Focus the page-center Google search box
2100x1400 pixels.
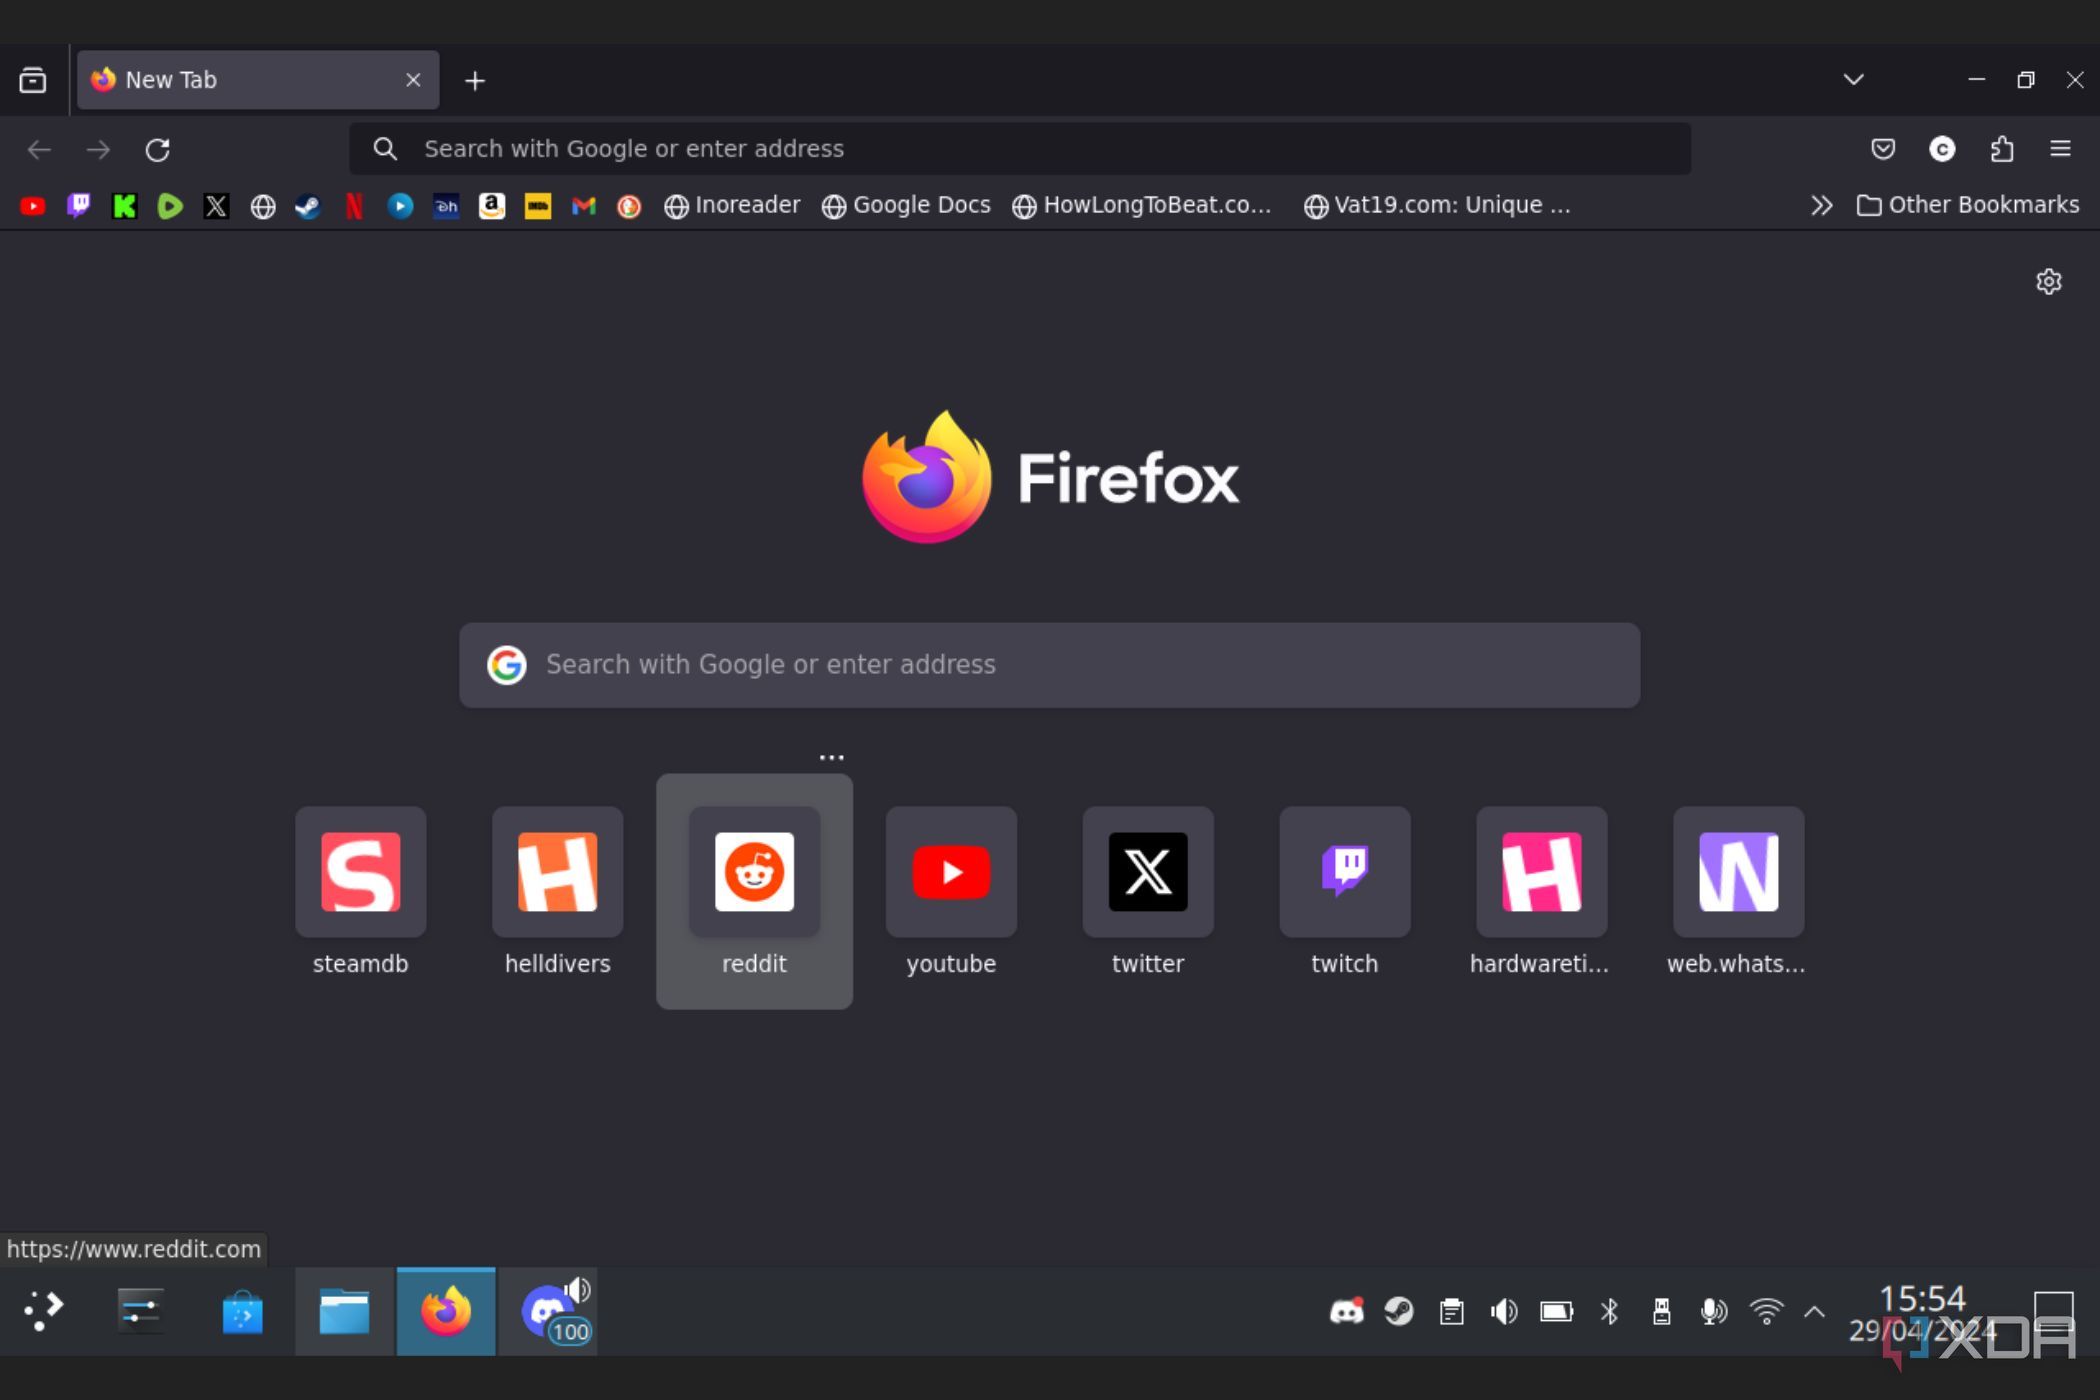click(x=1050, y=665)
